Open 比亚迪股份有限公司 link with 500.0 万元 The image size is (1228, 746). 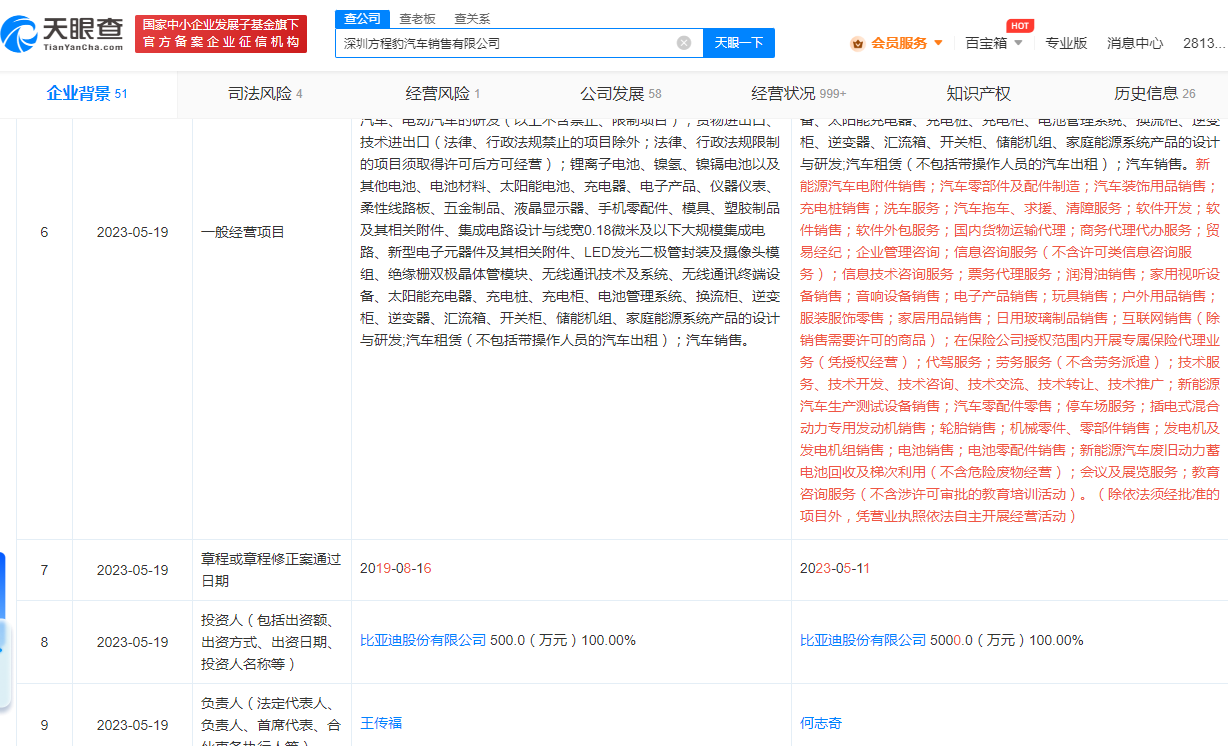pos(423,640)
